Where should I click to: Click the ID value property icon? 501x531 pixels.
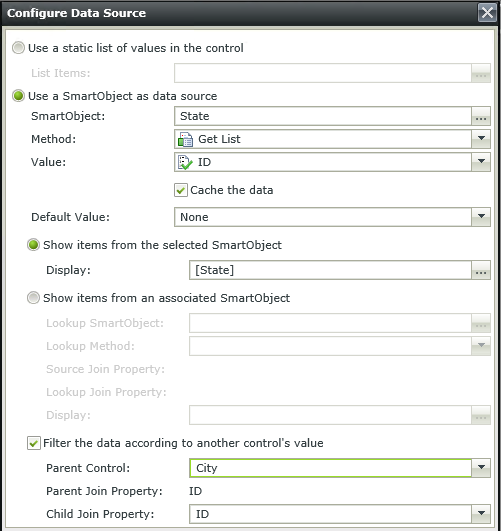(x=185, y=162)
